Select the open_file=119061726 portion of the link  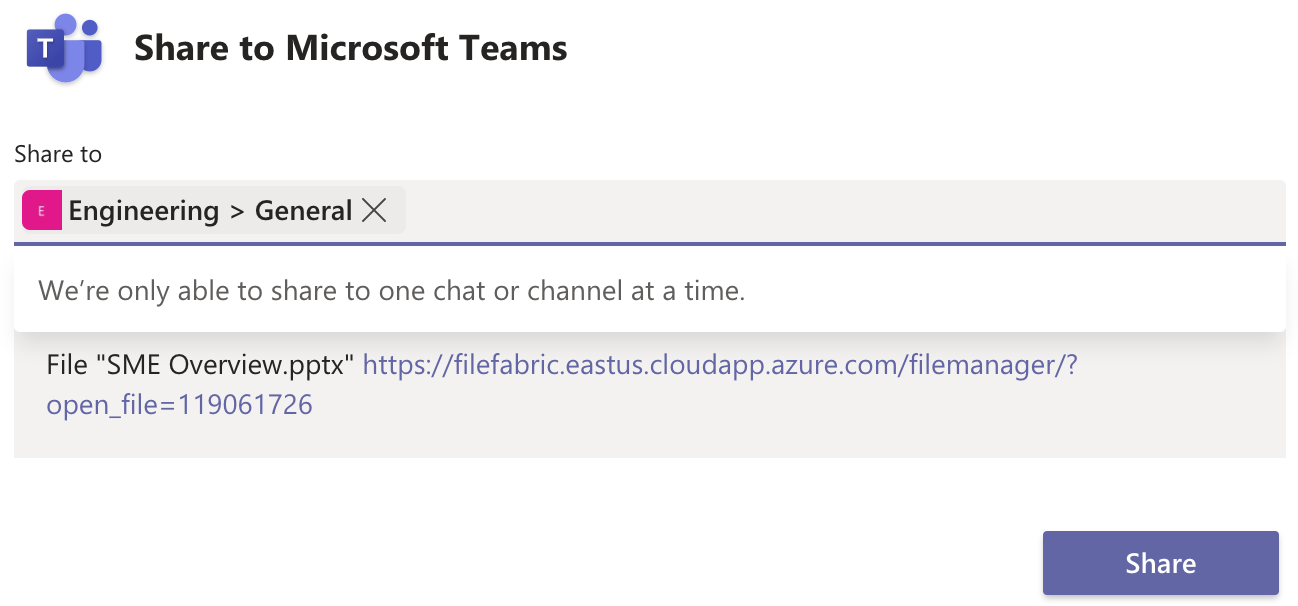tap(180, 404)
